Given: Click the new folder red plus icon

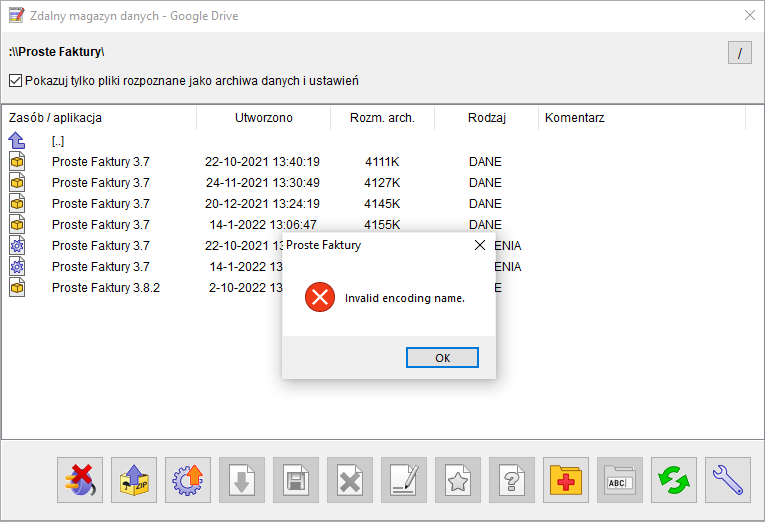Looking at the screenshot, I should [566, 480].
